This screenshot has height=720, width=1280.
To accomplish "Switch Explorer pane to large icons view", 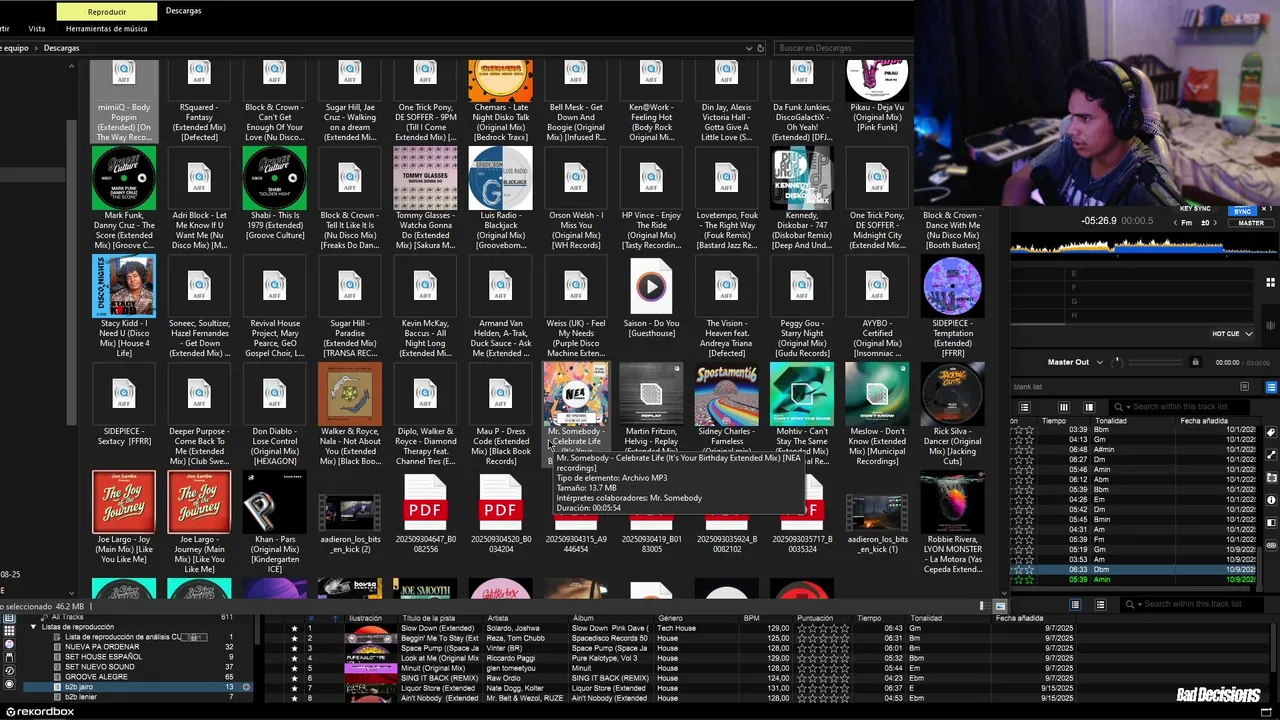I will point(1000,606).
